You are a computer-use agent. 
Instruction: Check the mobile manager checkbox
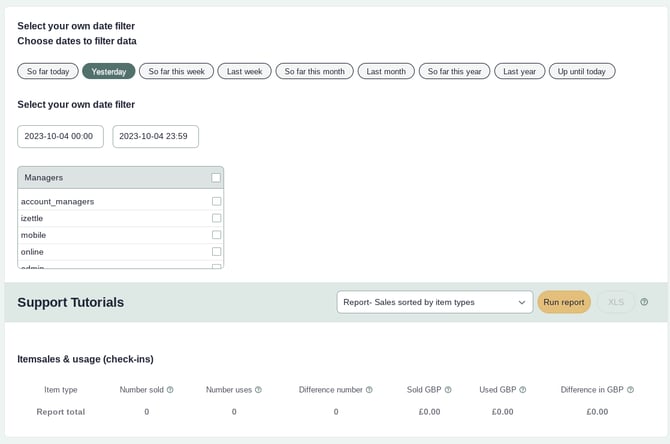click(216, 235)
